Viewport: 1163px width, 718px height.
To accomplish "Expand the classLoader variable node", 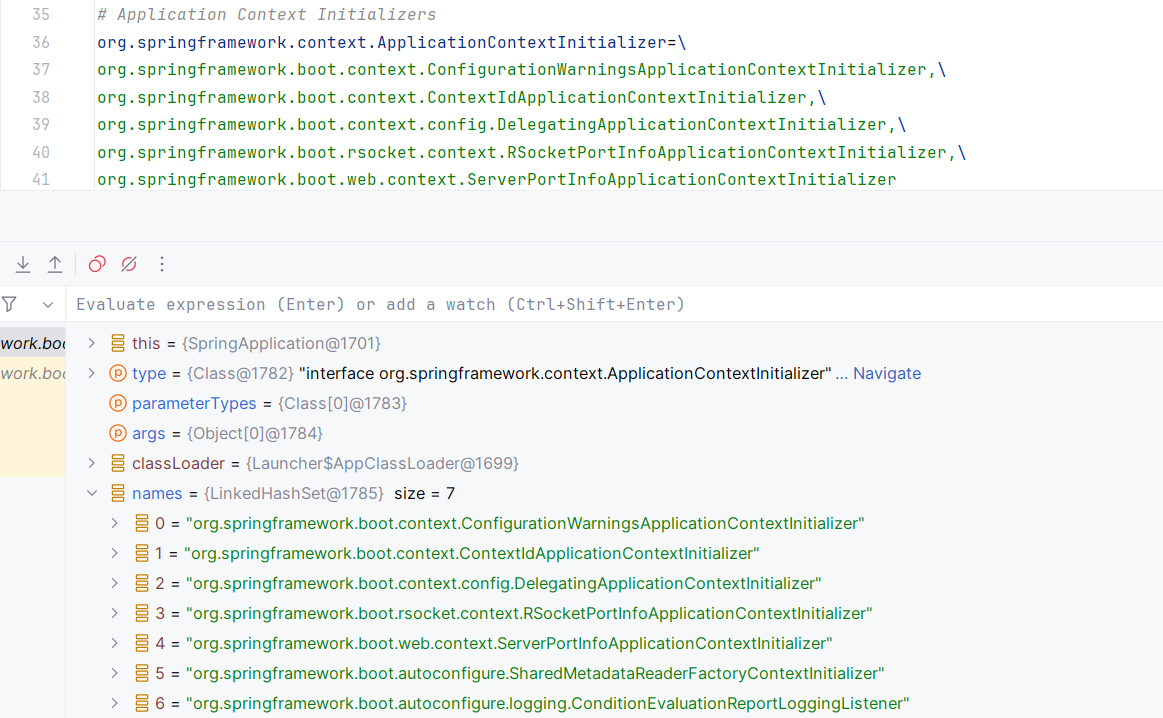I will (91, 464).
